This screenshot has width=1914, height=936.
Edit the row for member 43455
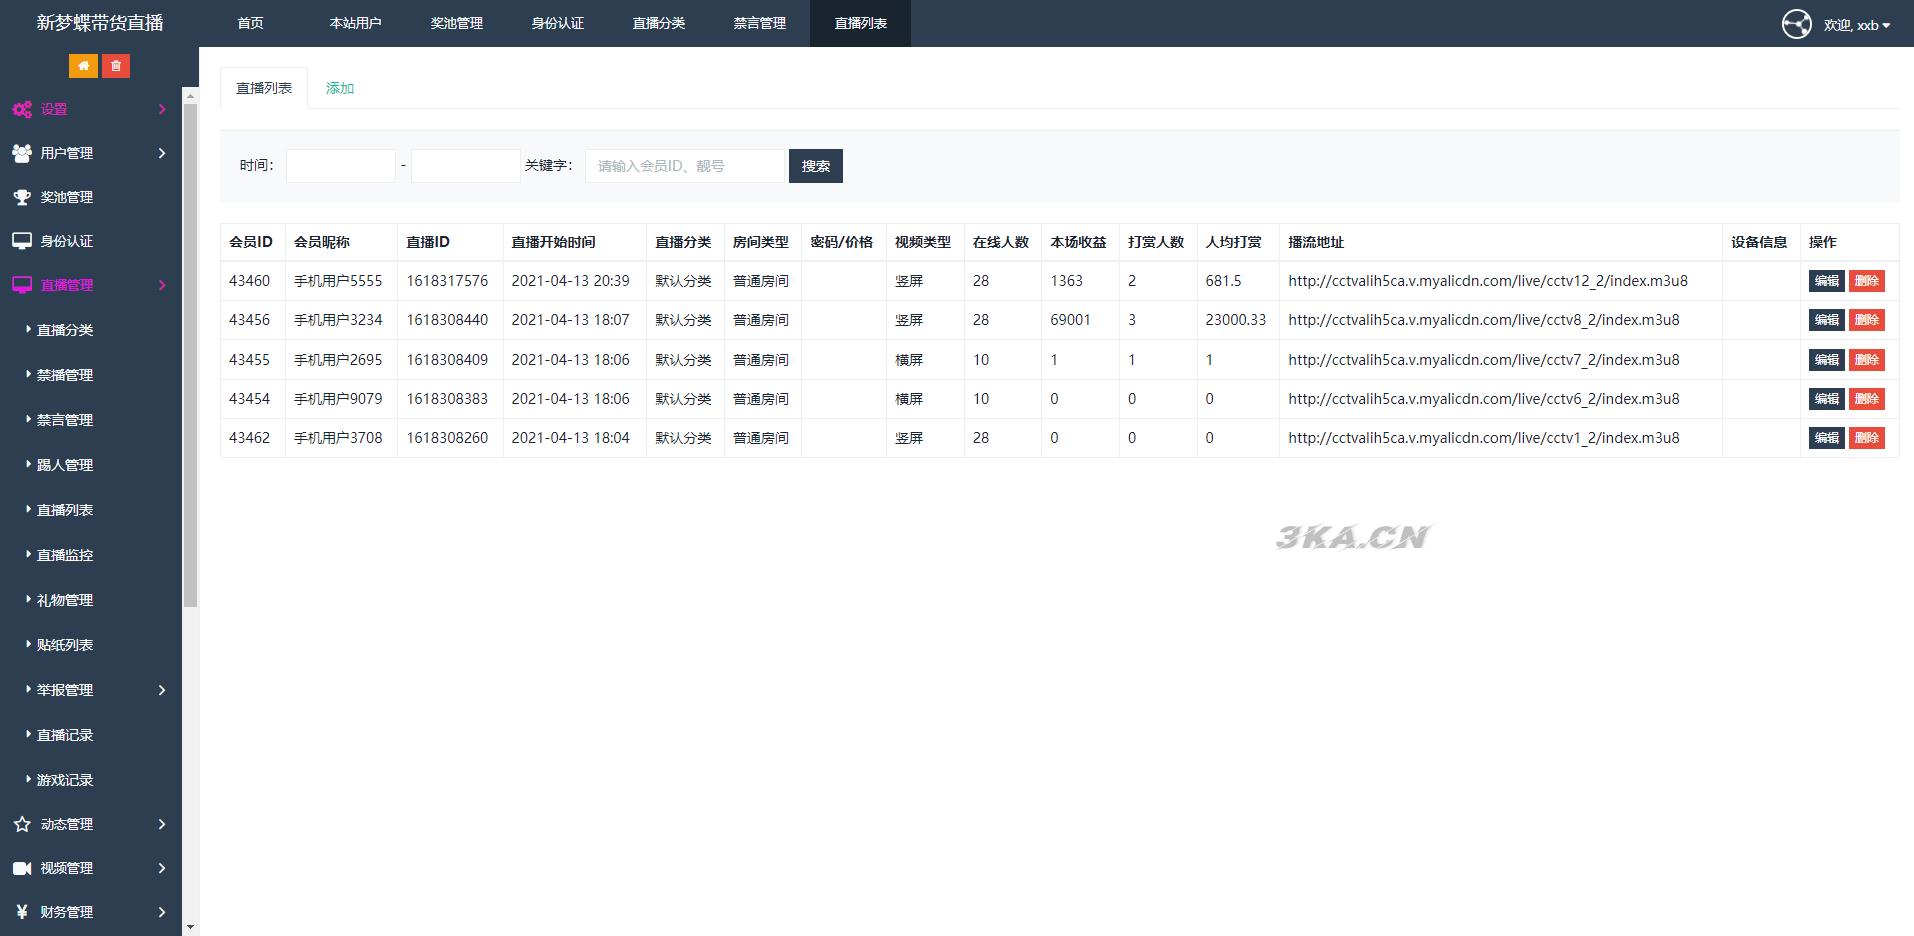pos(1826,360)
